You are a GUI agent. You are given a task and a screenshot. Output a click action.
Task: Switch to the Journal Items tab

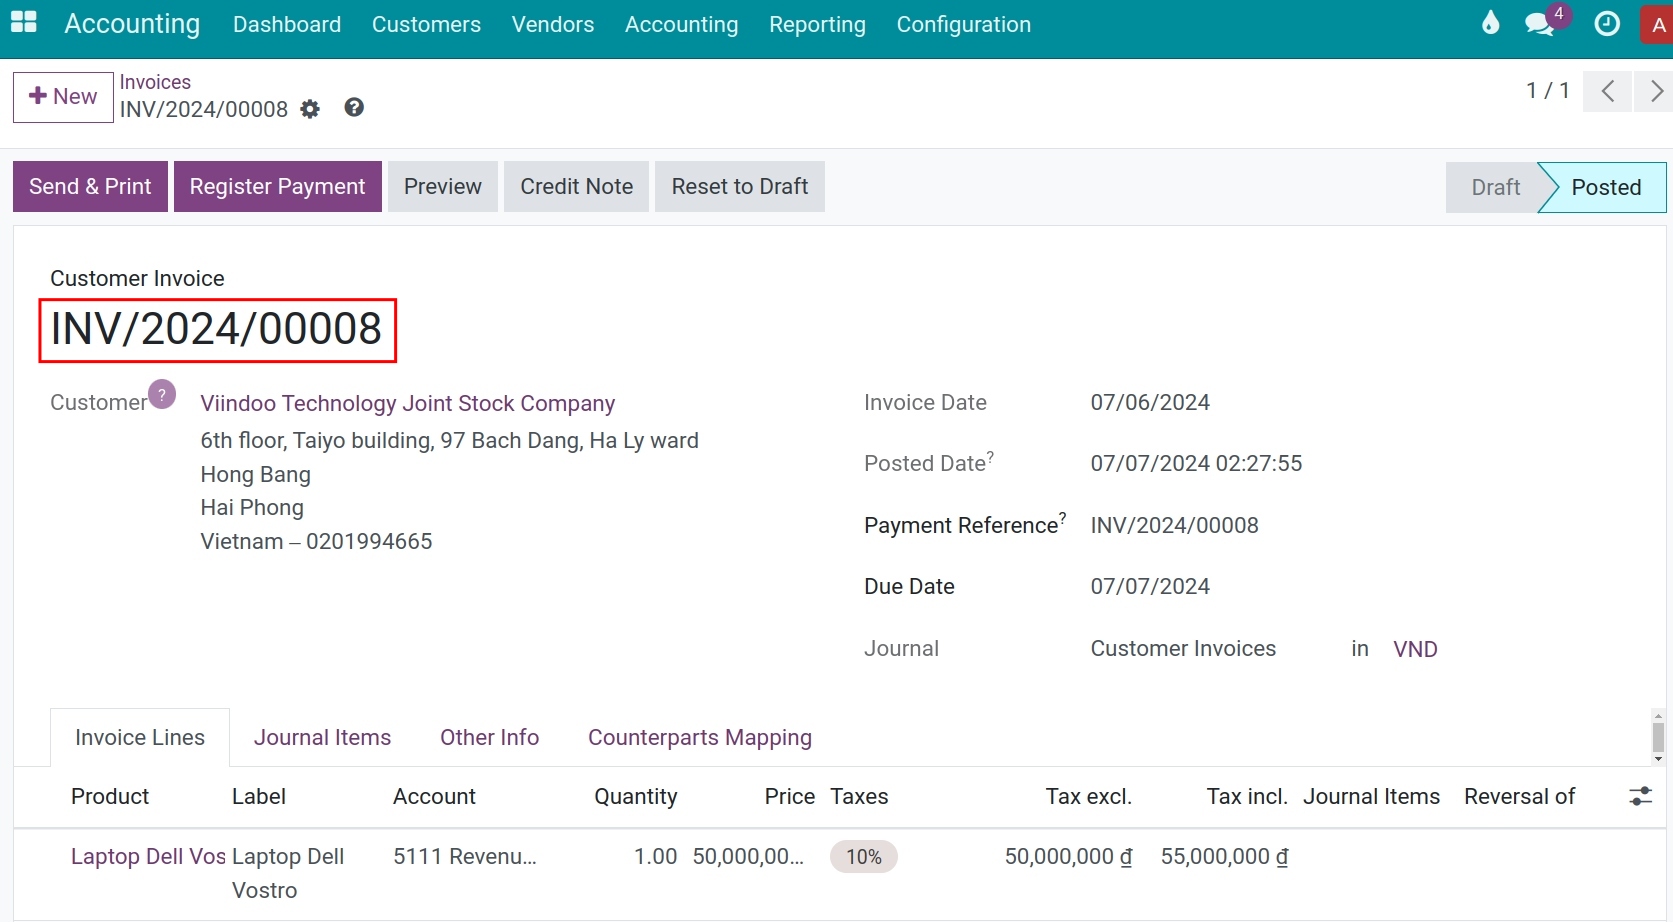coord(322,737)
